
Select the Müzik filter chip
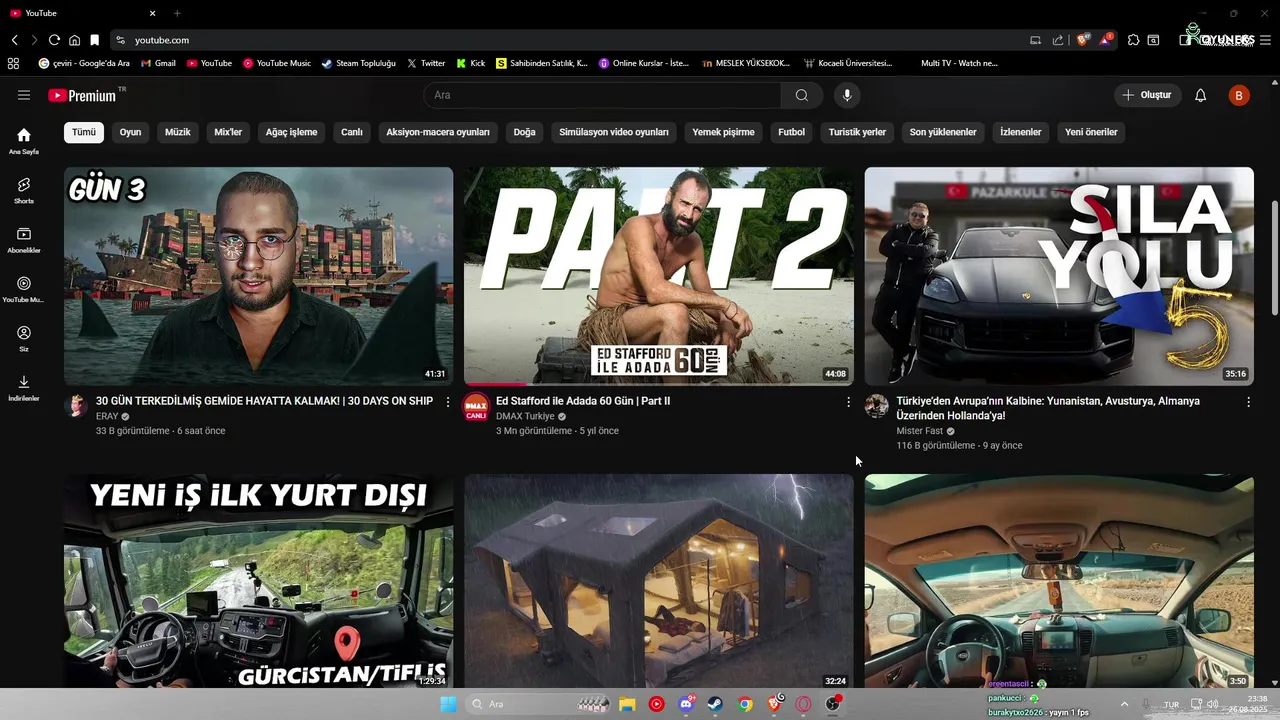pos(177,132)
